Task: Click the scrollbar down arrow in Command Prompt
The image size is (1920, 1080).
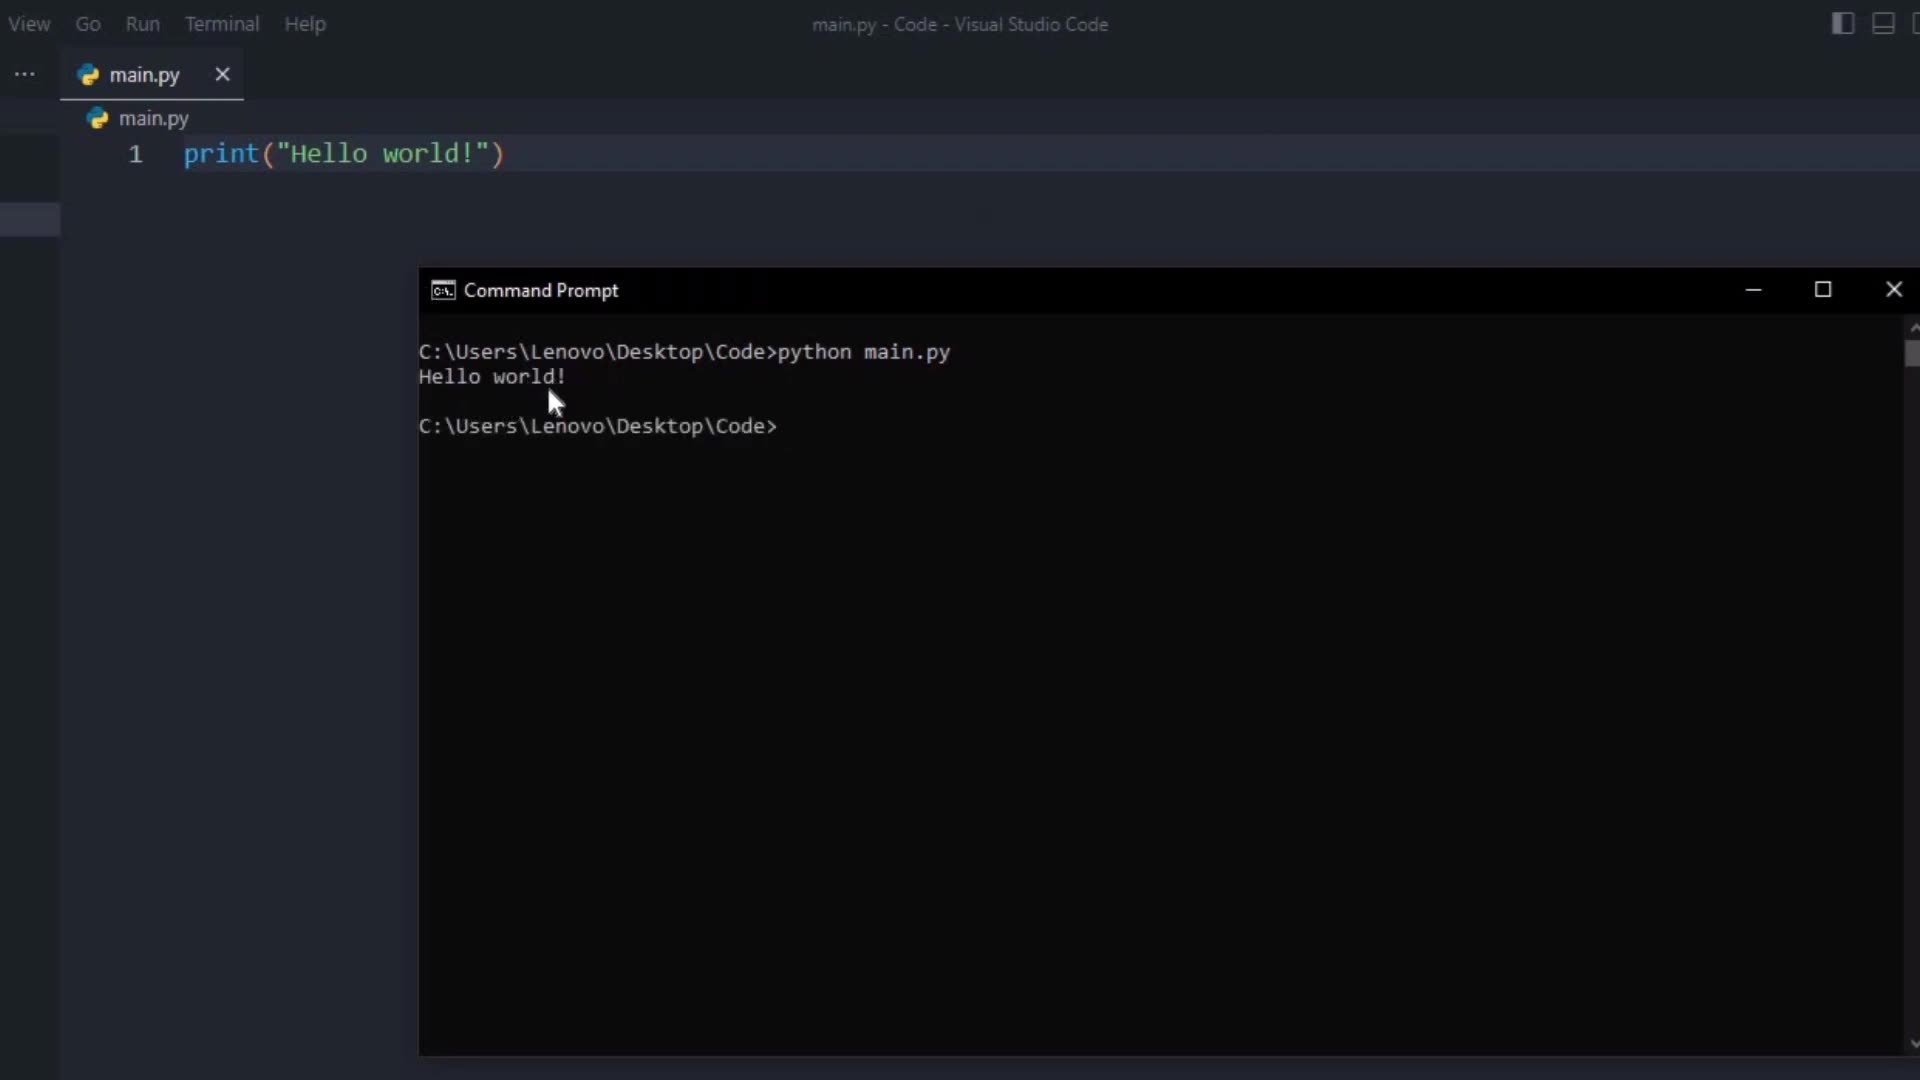Action: point(1913,1044)
